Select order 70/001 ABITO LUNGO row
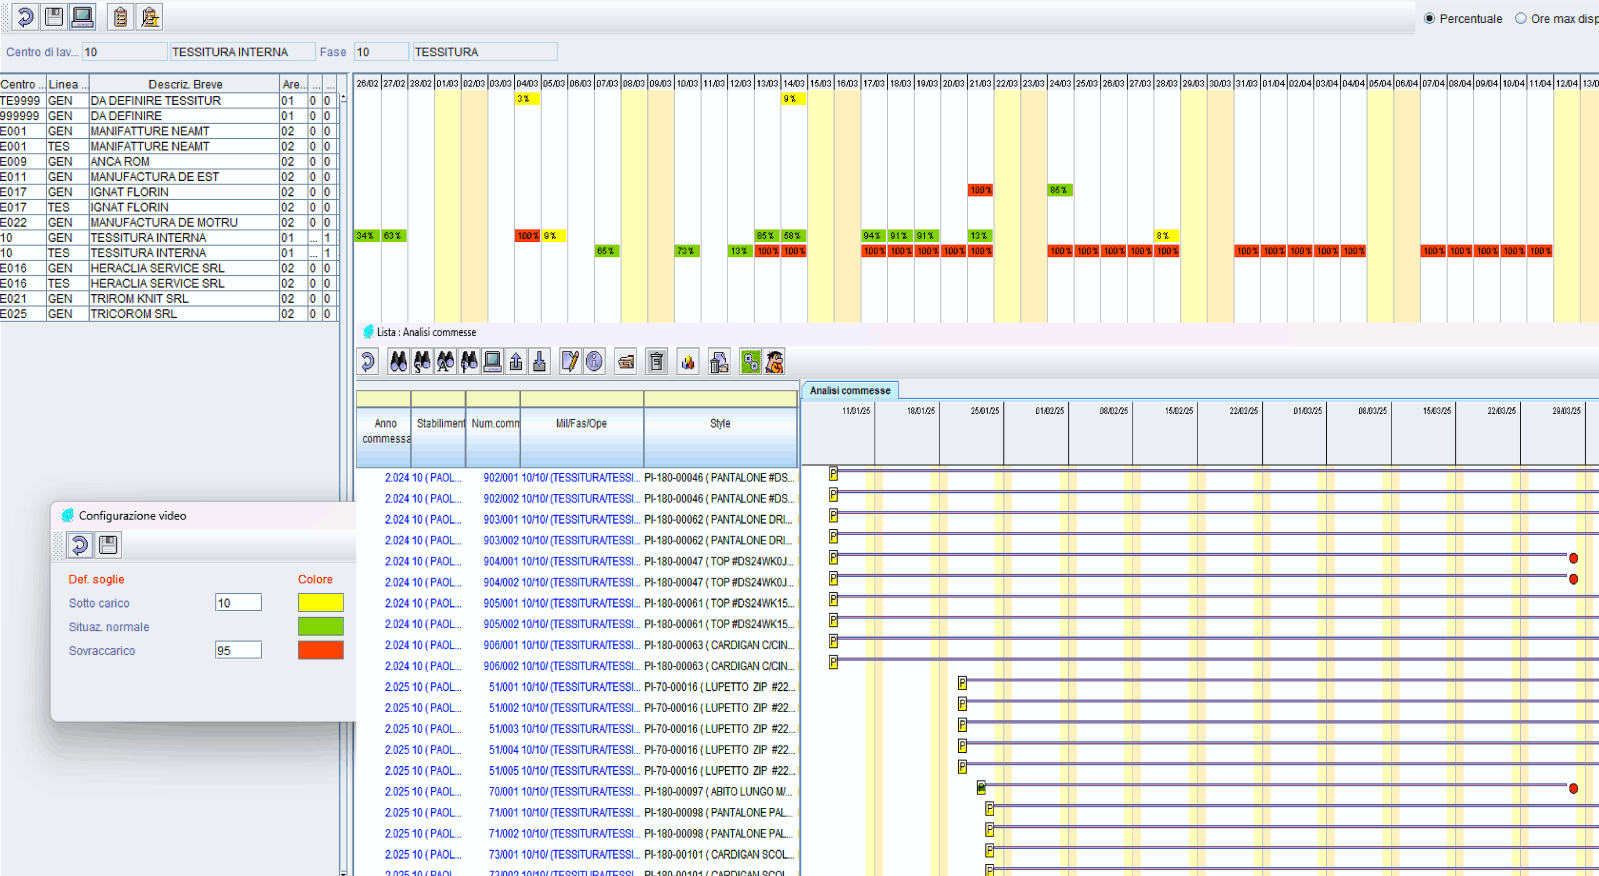The height and width of the screenshot is (876, 1599). (x=577, y=792)
